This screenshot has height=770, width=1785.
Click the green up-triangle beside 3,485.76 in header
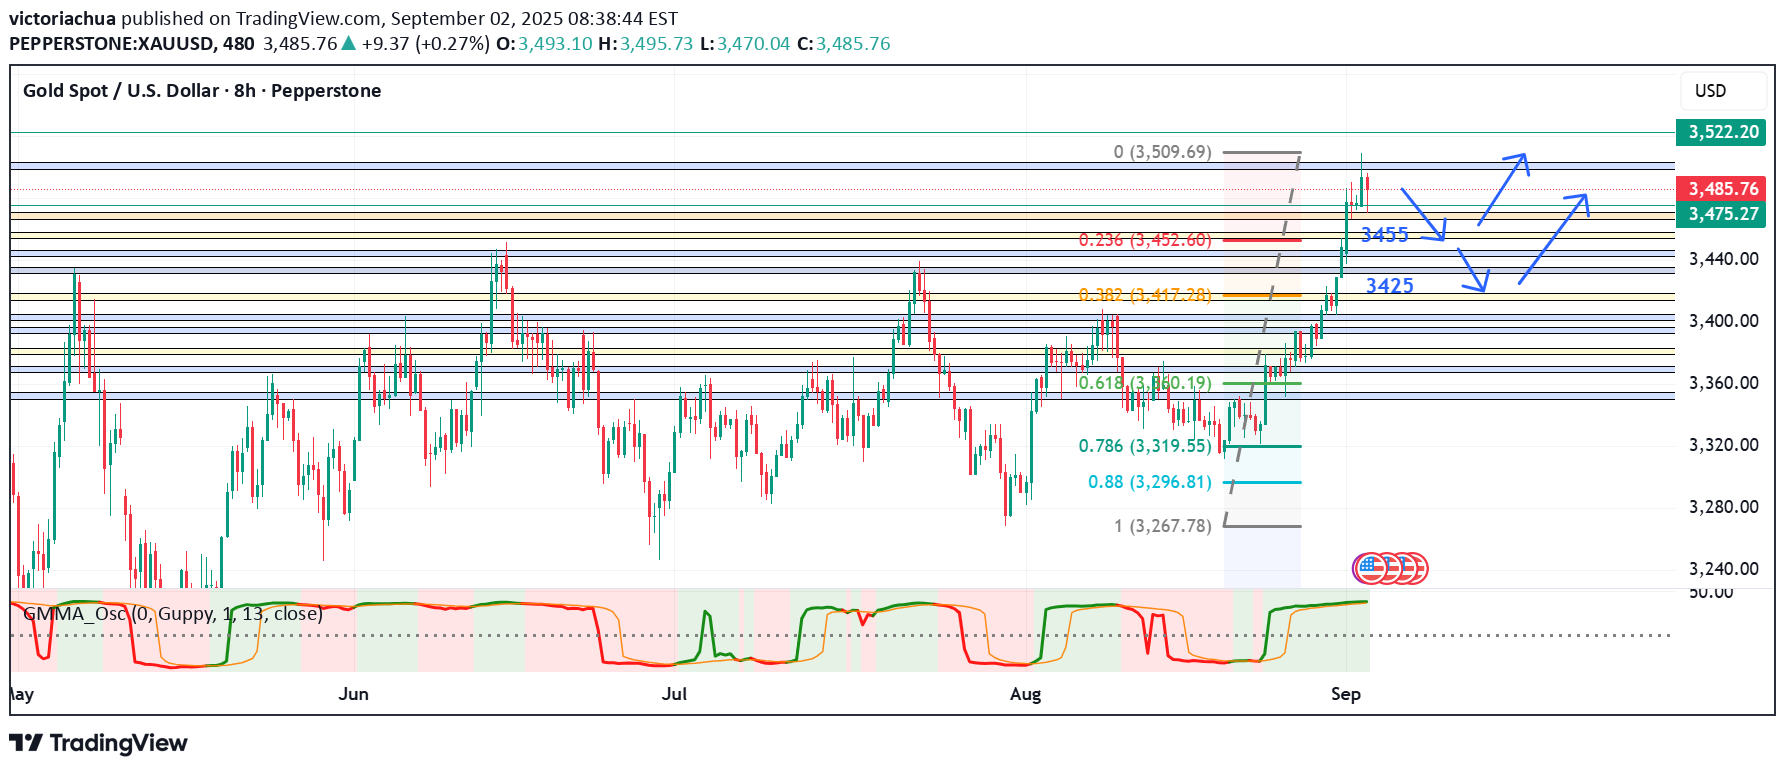coord(349,43)
